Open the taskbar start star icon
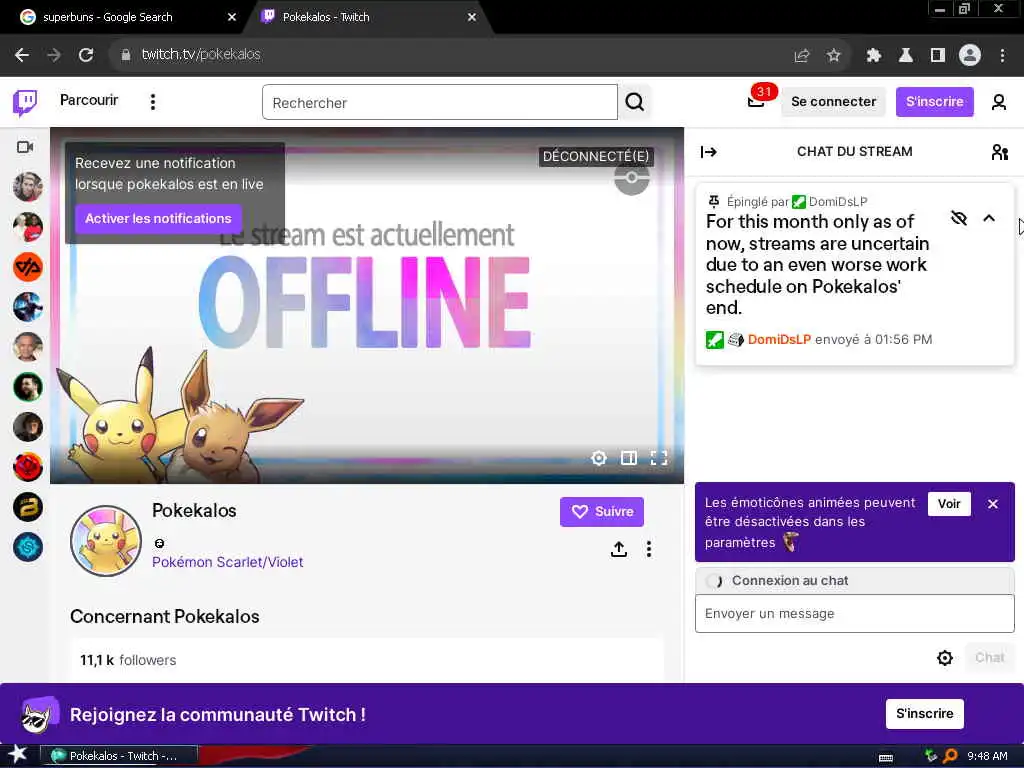Viewport: 1024px width, 768px height. 17,754
